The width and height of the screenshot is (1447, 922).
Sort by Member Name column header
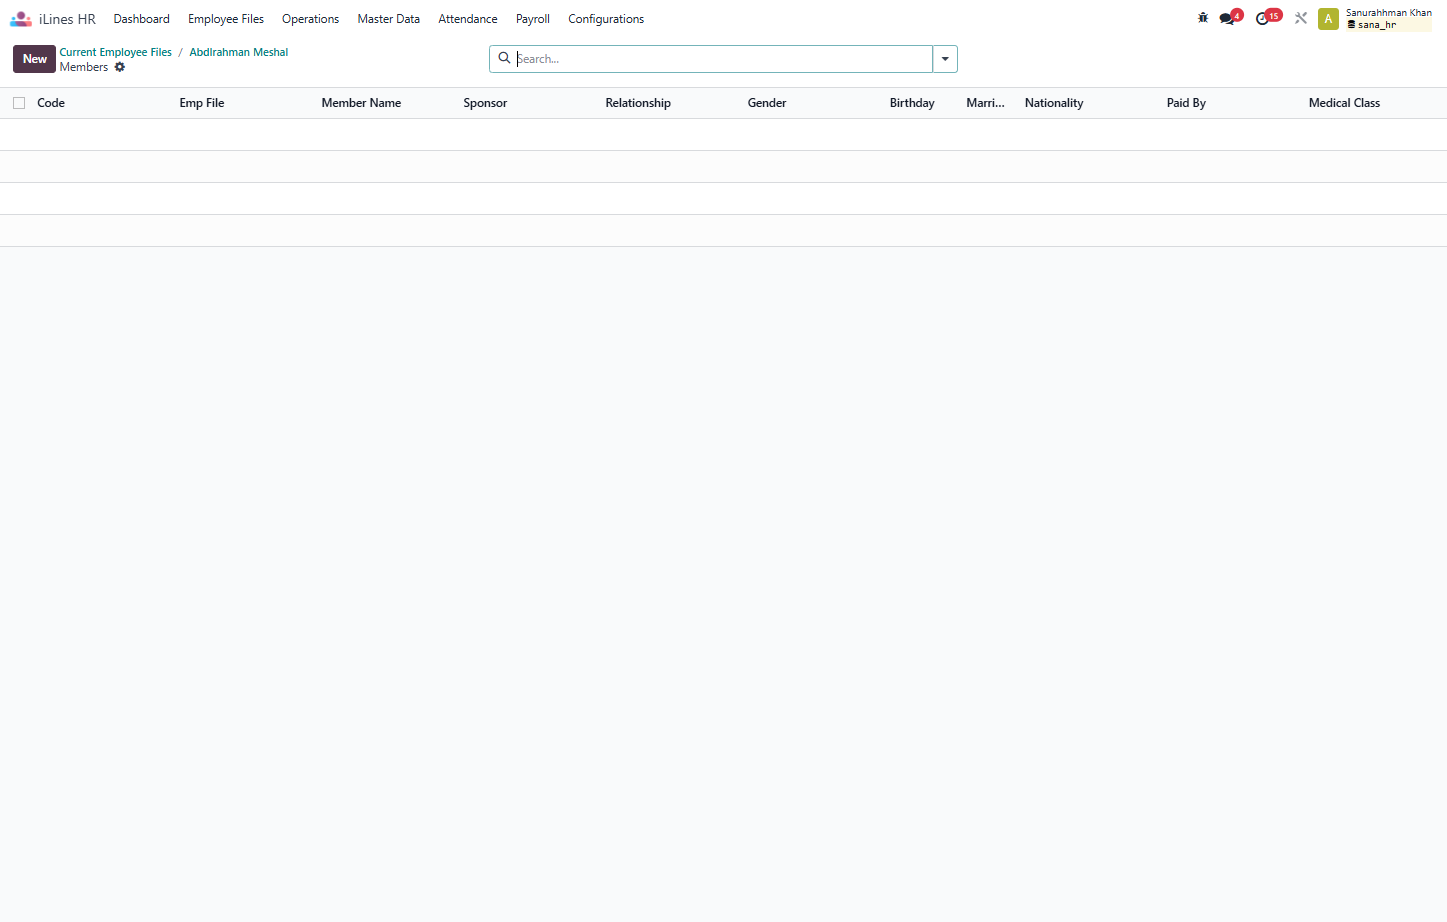[361, 103]
